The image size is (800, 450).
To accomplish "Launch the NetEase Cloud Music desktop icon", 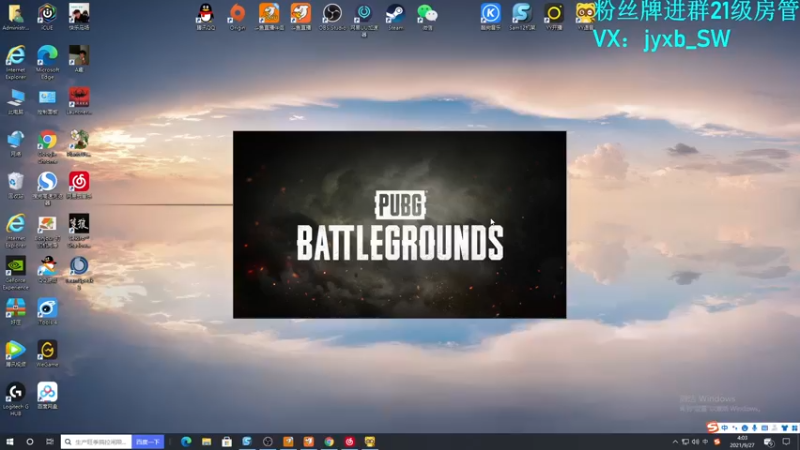I will pyautogui.click(x=79, y=185).
